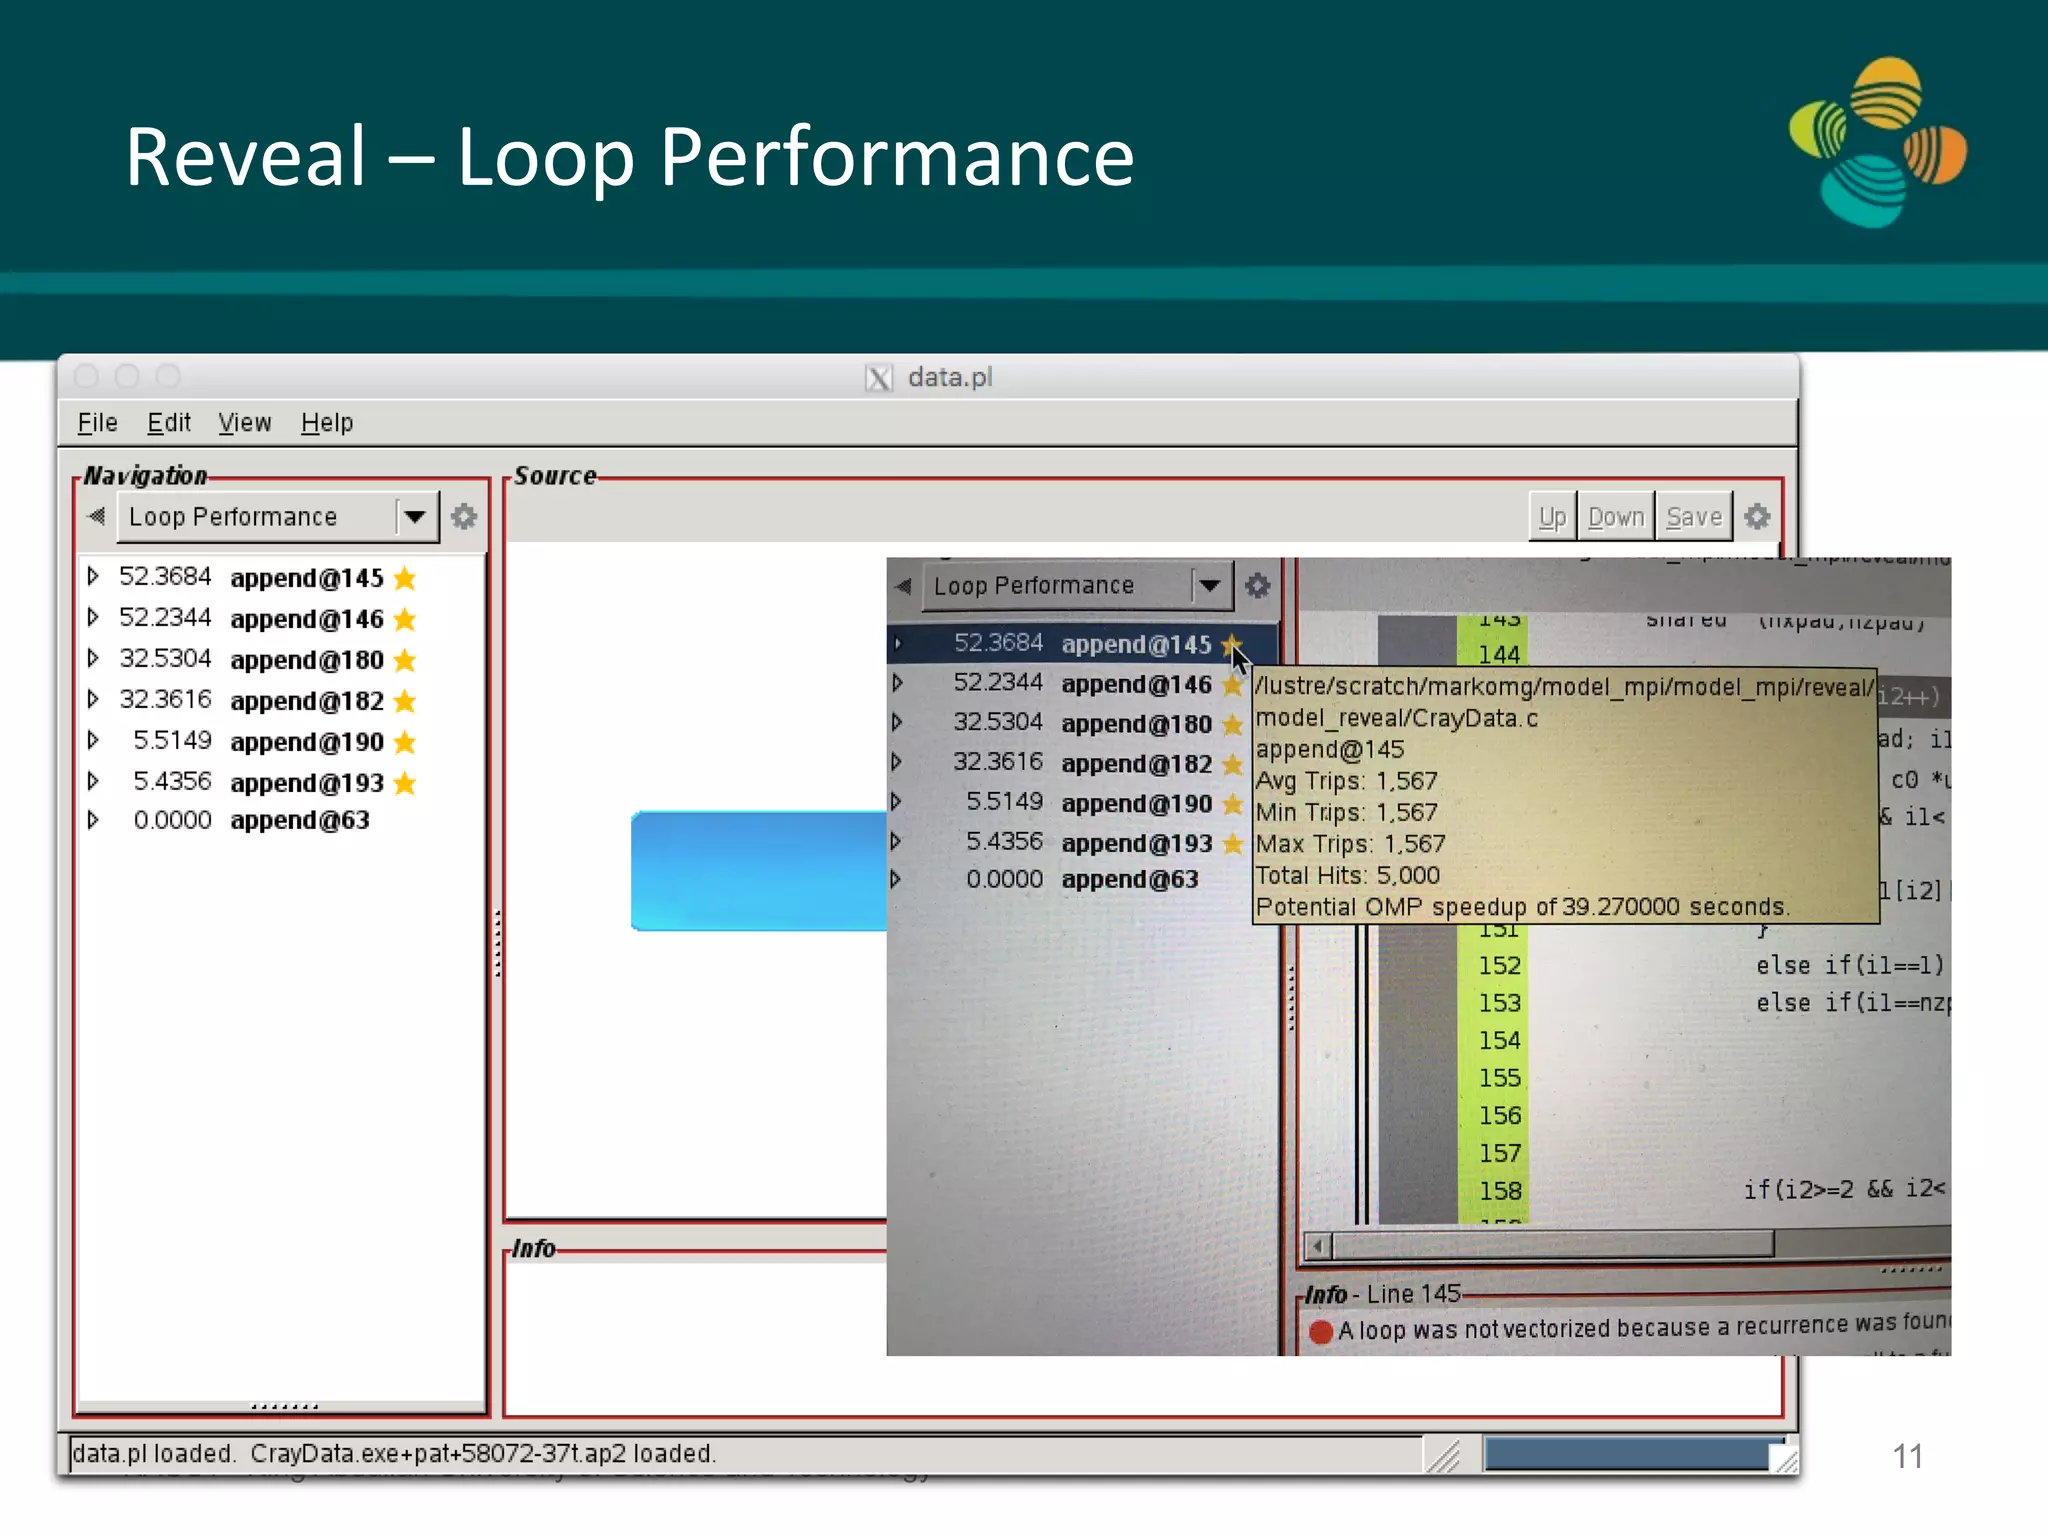Click the Navigation panel back arrow icon

tap(96, 517)
